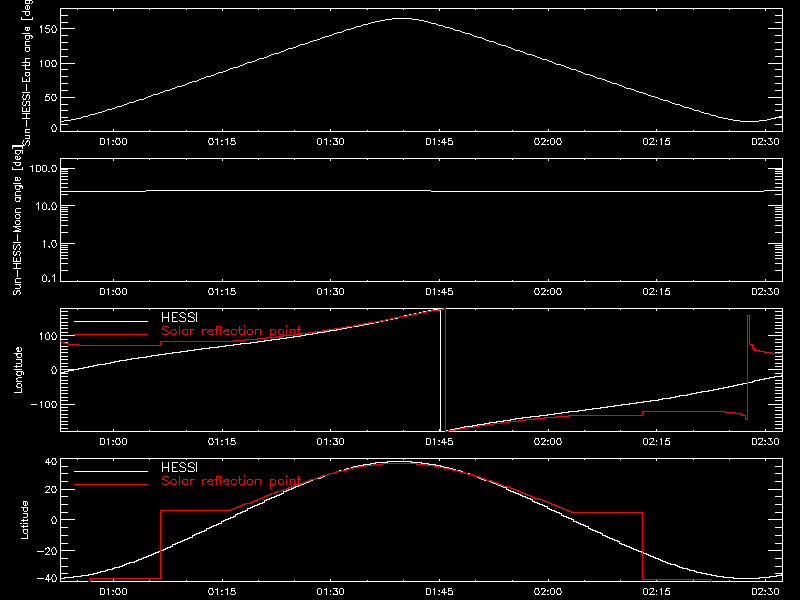Select the 0.1 tick on Moon angle axis
Viewport: 800px width, 600px height.
point(49,279)
